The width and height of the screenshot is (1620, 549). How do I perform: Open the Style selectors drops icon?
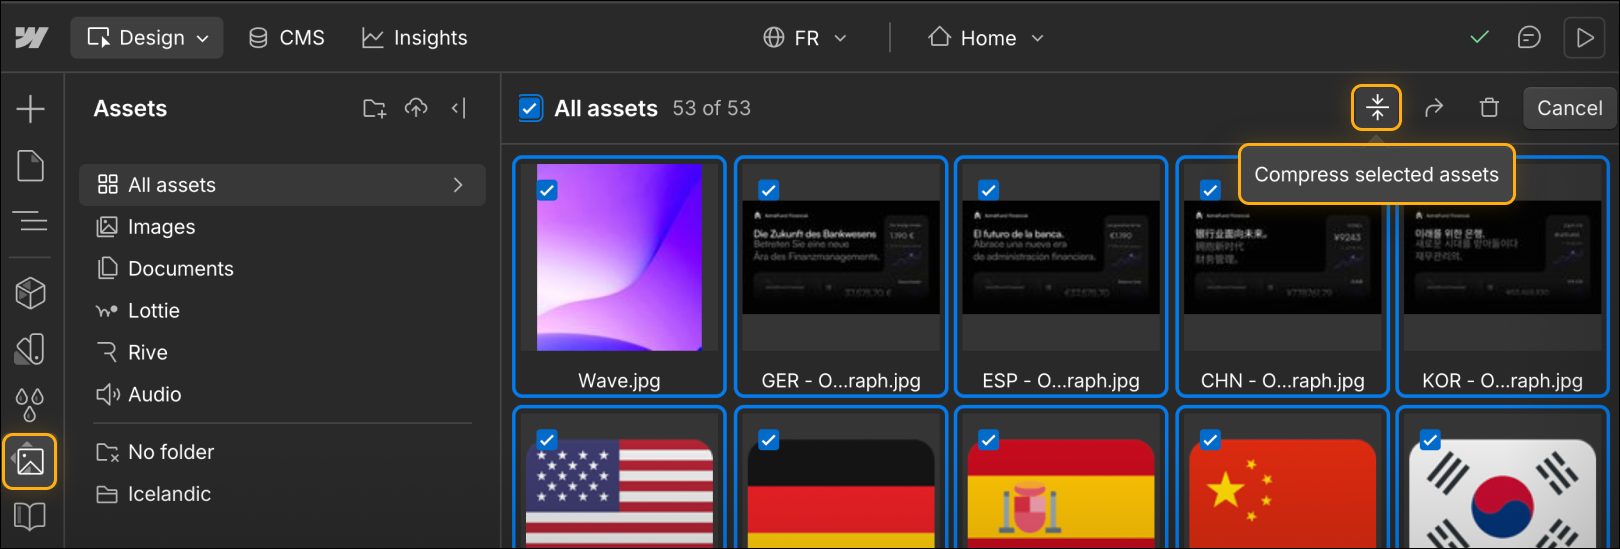point(31,405)
